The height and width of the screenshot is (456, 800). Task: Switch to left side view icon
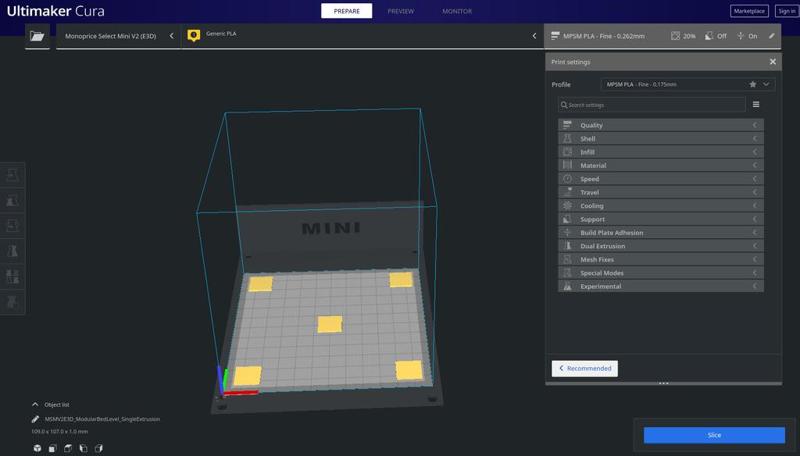click(x=83, y=448)
